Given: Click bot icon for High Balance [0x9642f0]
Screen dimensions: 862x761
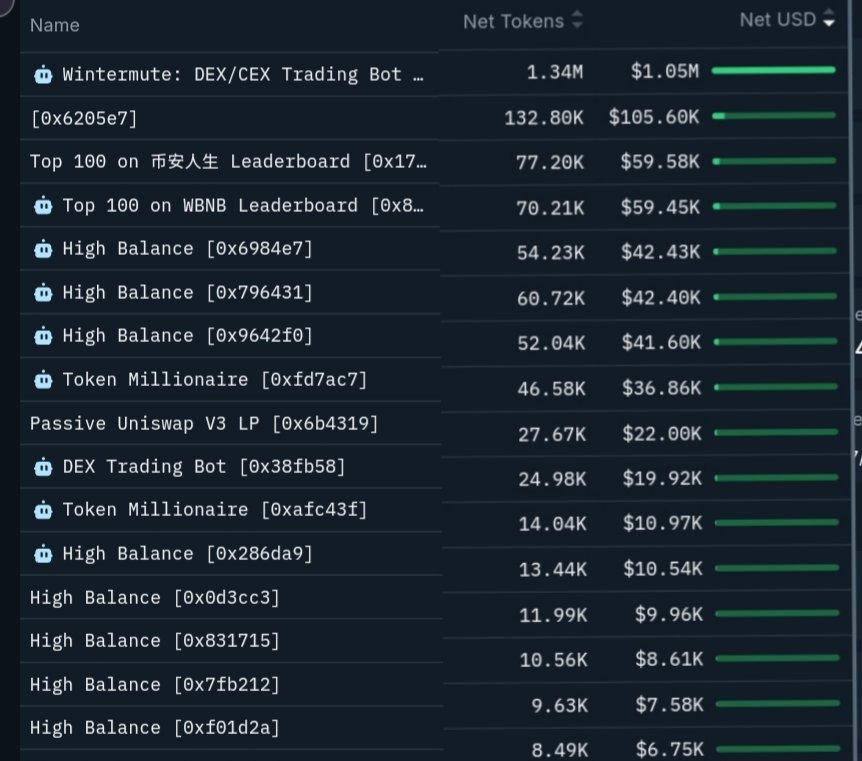Looking at the screenshot, I should [x=43, y=337].
